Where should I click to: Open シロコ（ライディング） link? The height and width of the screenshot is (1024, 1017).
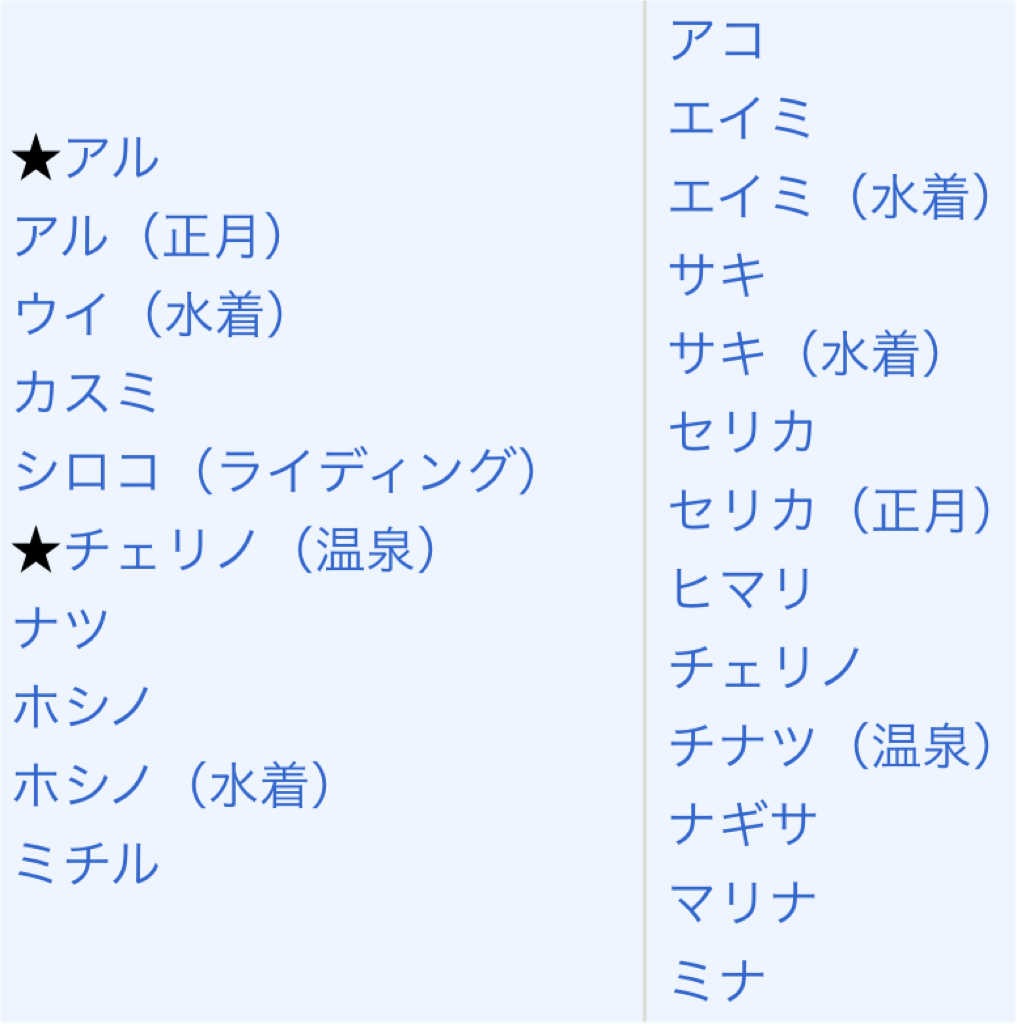pos(276,471)
